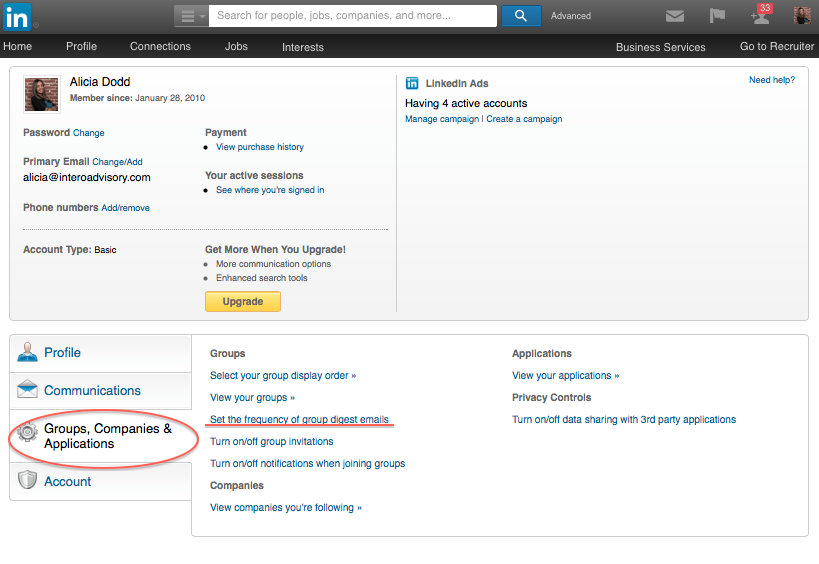
Task: Open Set the frequency of group digest emails
Action: (299, 419)
